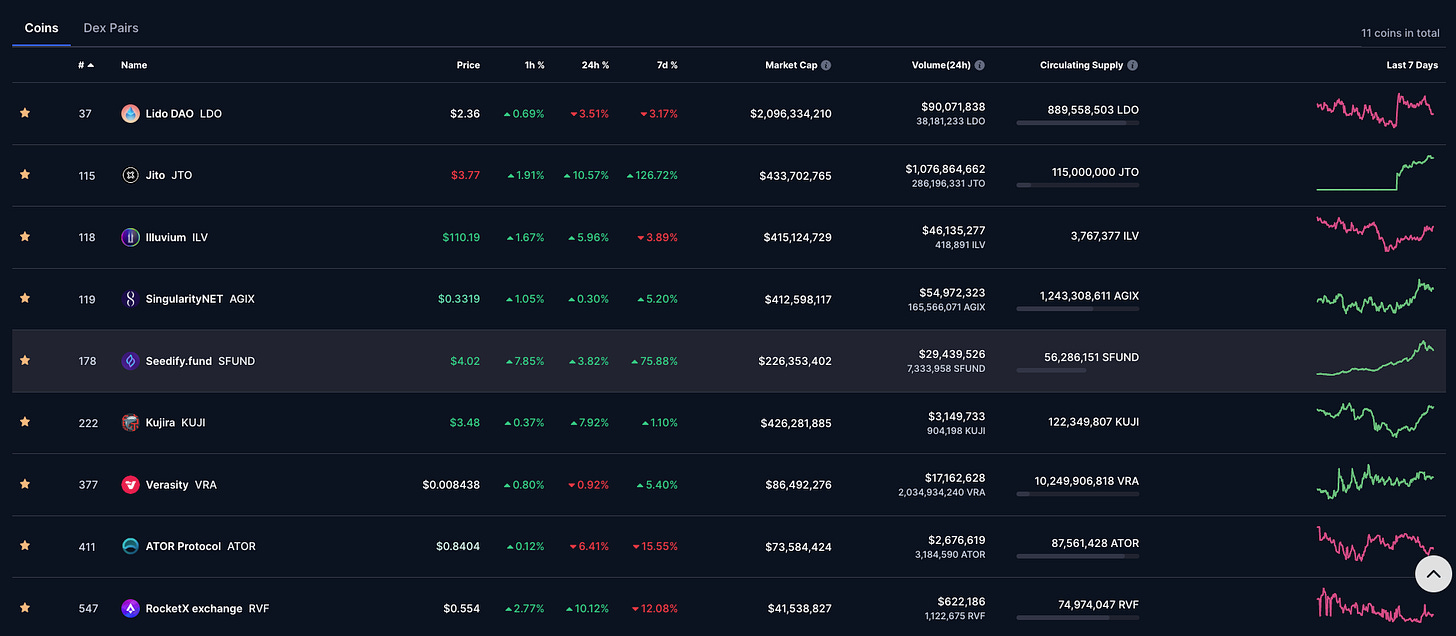This screenshot has height=636, width=1456.
Task: Toggle watchlist star for Kujira
Action: [25, 422]
